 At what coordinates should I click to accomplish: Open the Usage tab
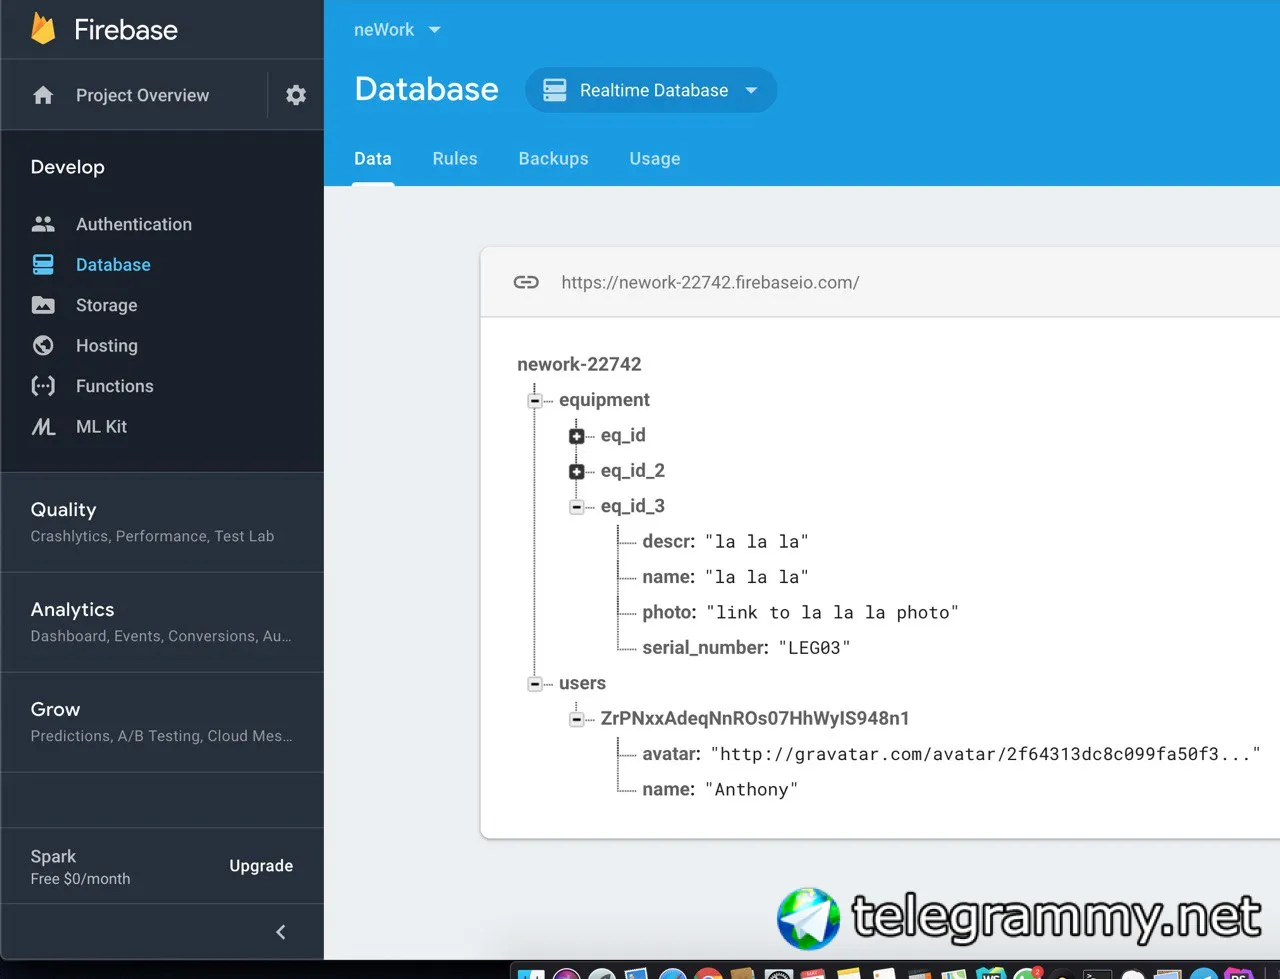point(655,159)
